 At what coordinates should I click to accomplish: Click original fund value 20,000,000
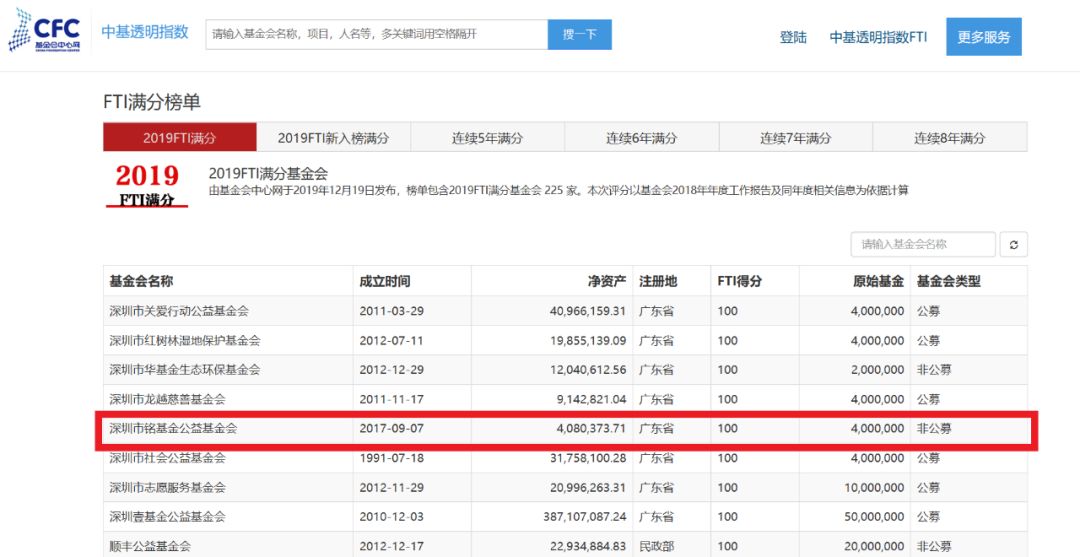[874, 546]
